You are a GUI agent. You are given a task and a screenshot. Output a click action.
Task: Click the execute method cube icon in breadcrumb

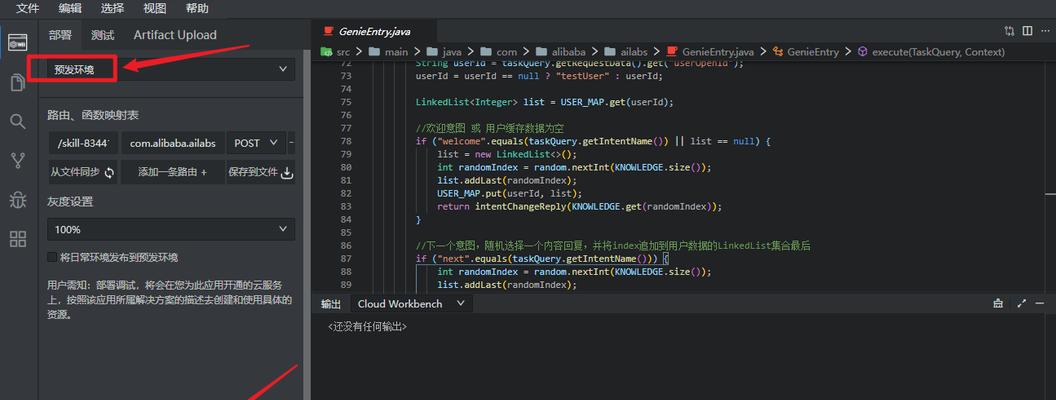coord(862,51)
